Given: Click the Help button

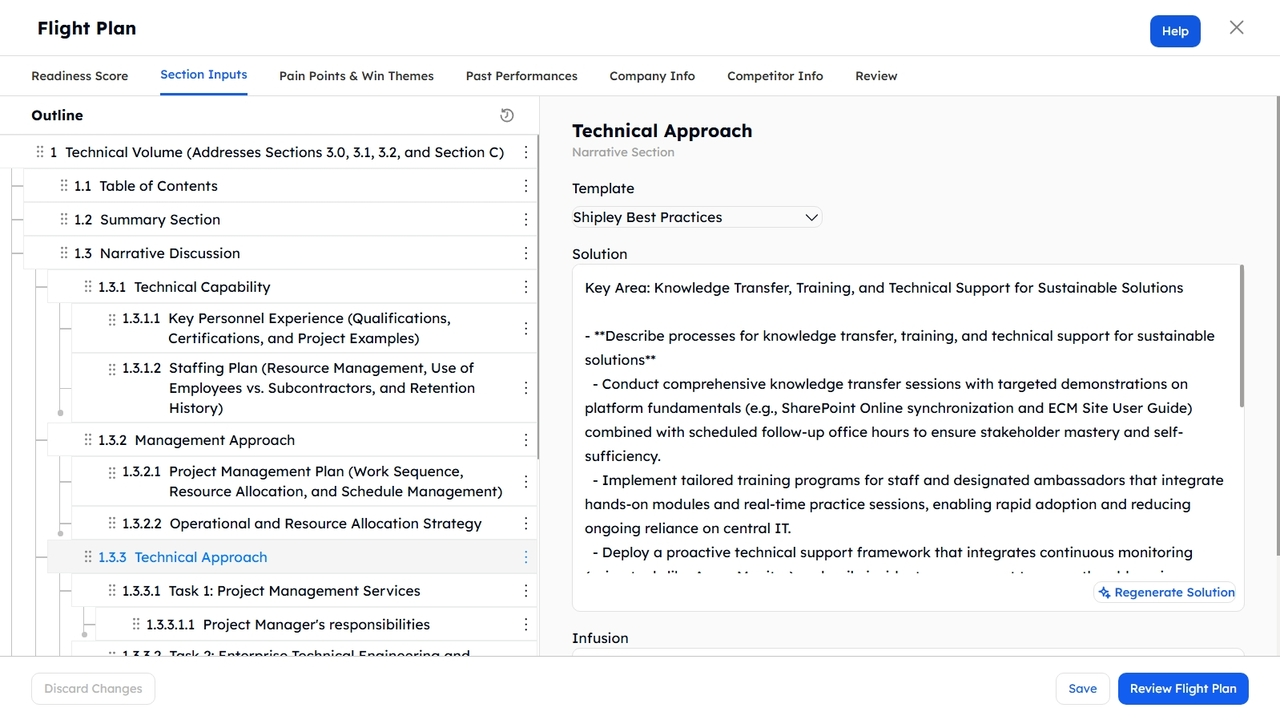Looking at the screenshot, I should pos(1175,31).
